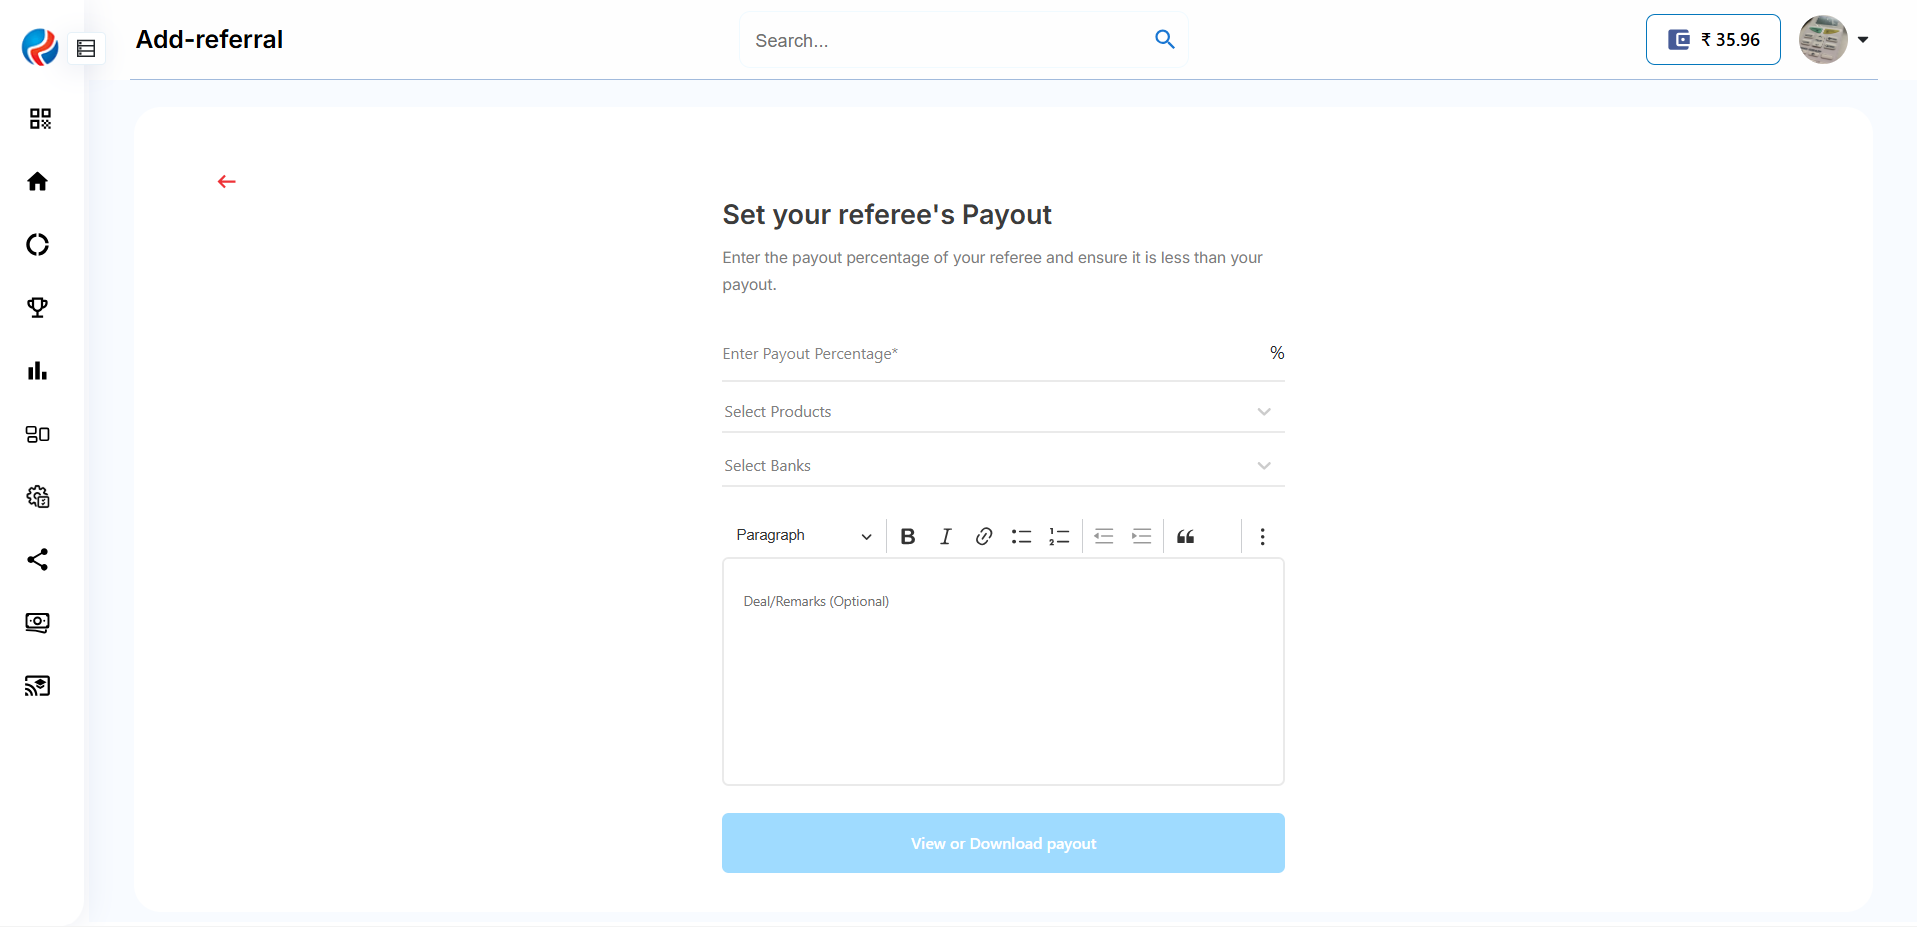Insert a bulleted list
Image resolution: width=1917 pixels, height=927 pixels.
[x=1021, y=536]
